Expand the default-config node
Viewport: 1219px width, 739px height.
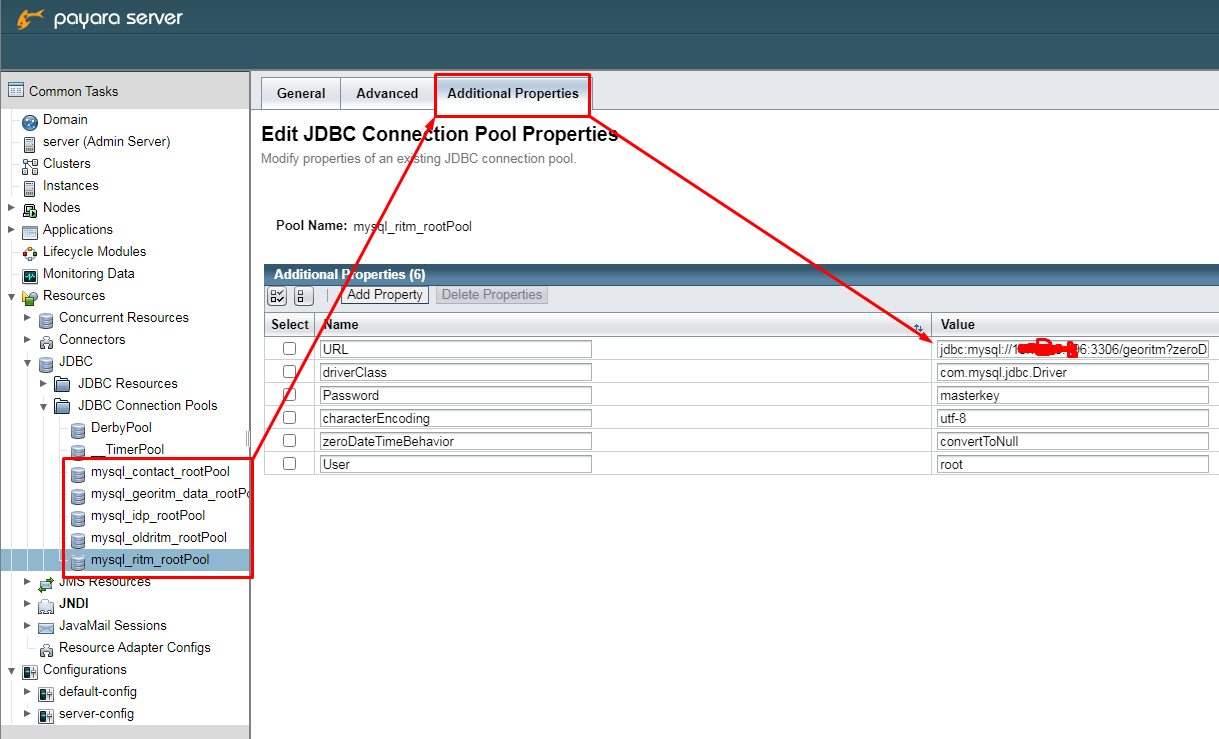(27, 692)
